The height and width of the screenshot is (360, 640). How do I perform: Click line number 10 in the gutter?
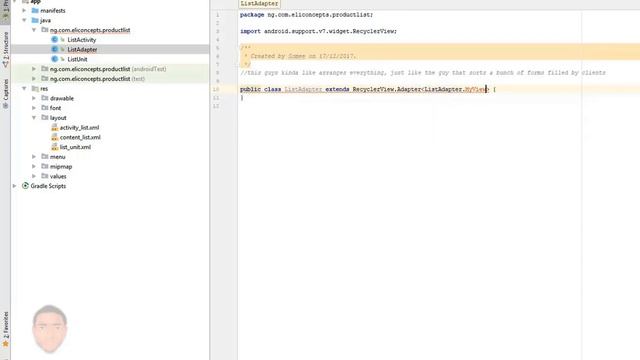216,89
